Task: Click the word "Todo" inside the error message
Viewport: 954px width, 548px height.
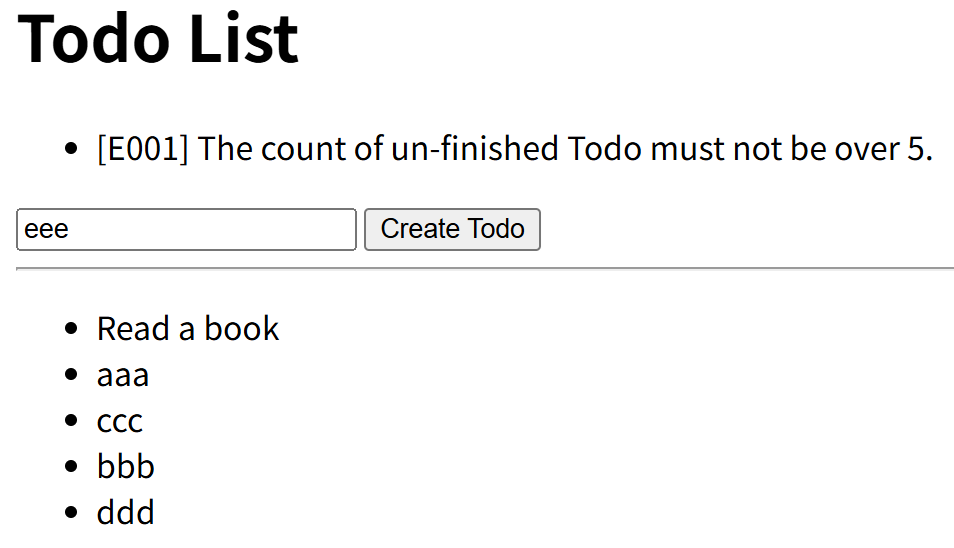Action: point(605,149)
